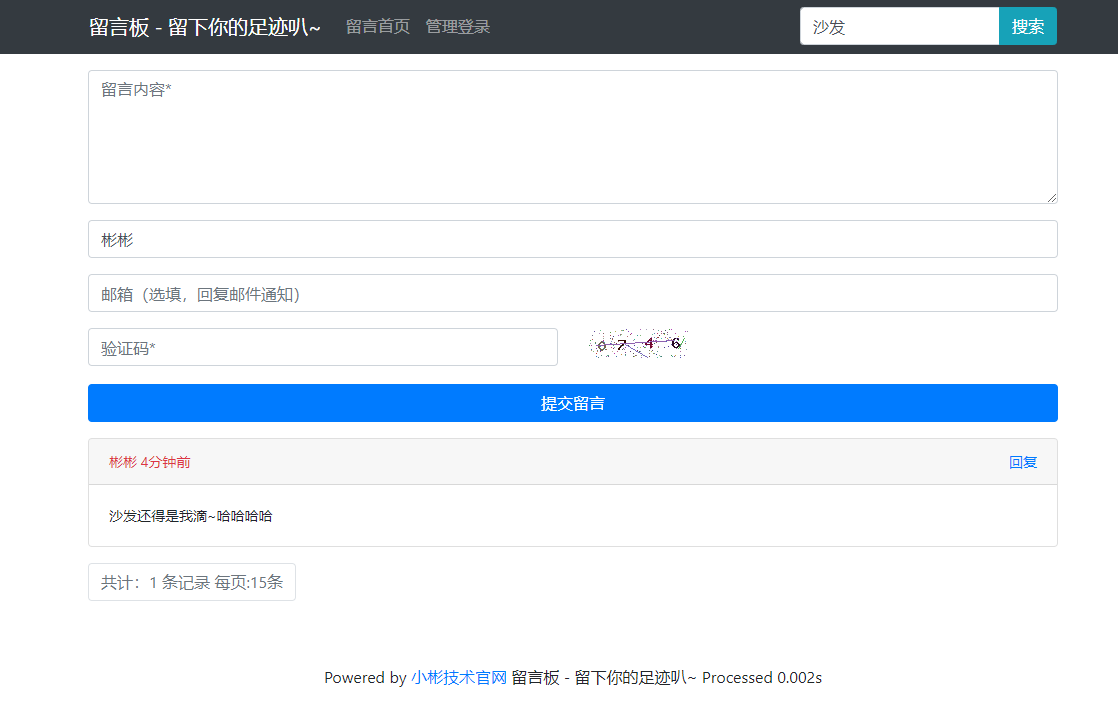Grab the resize handle of the message textarea
The width and height of the screenshot is (1118, 713).
point(1051,198)
